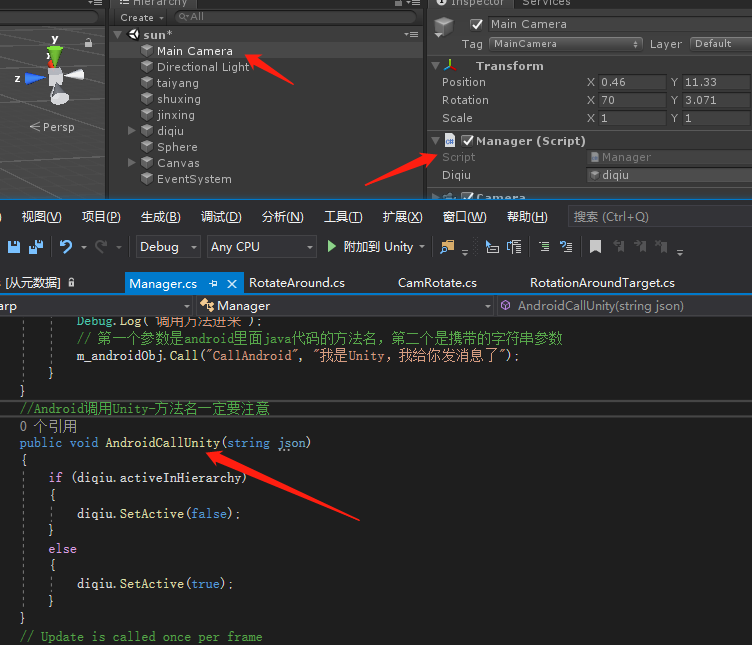This screenshot has height=645, width=752.
Task: Open the Create button in Hierarchy
Action: pos(140,17)
